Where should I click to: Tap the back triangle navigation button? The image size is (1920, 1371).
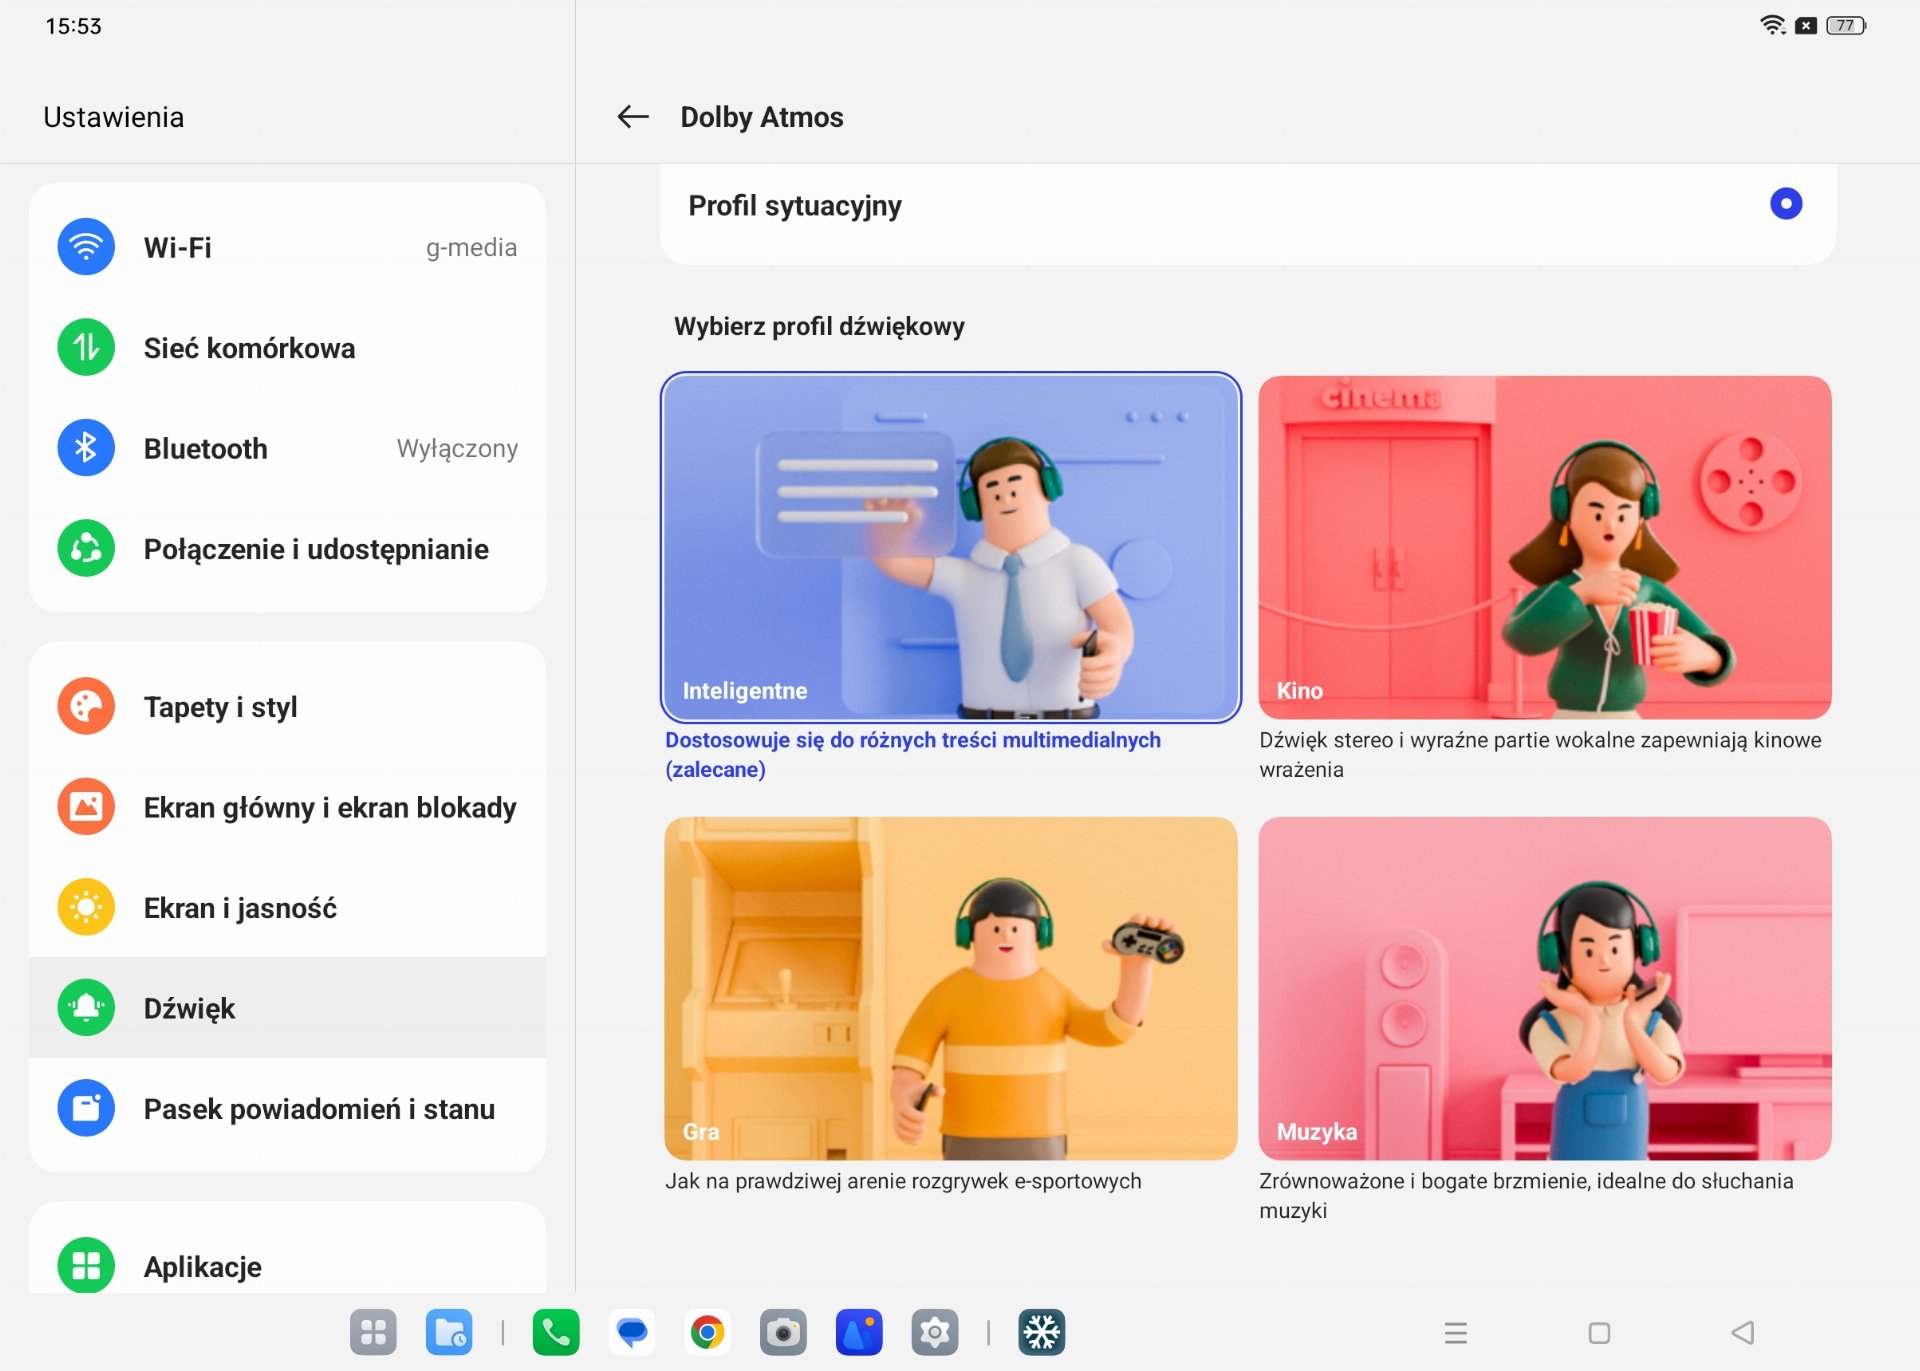point(1743,1332)
